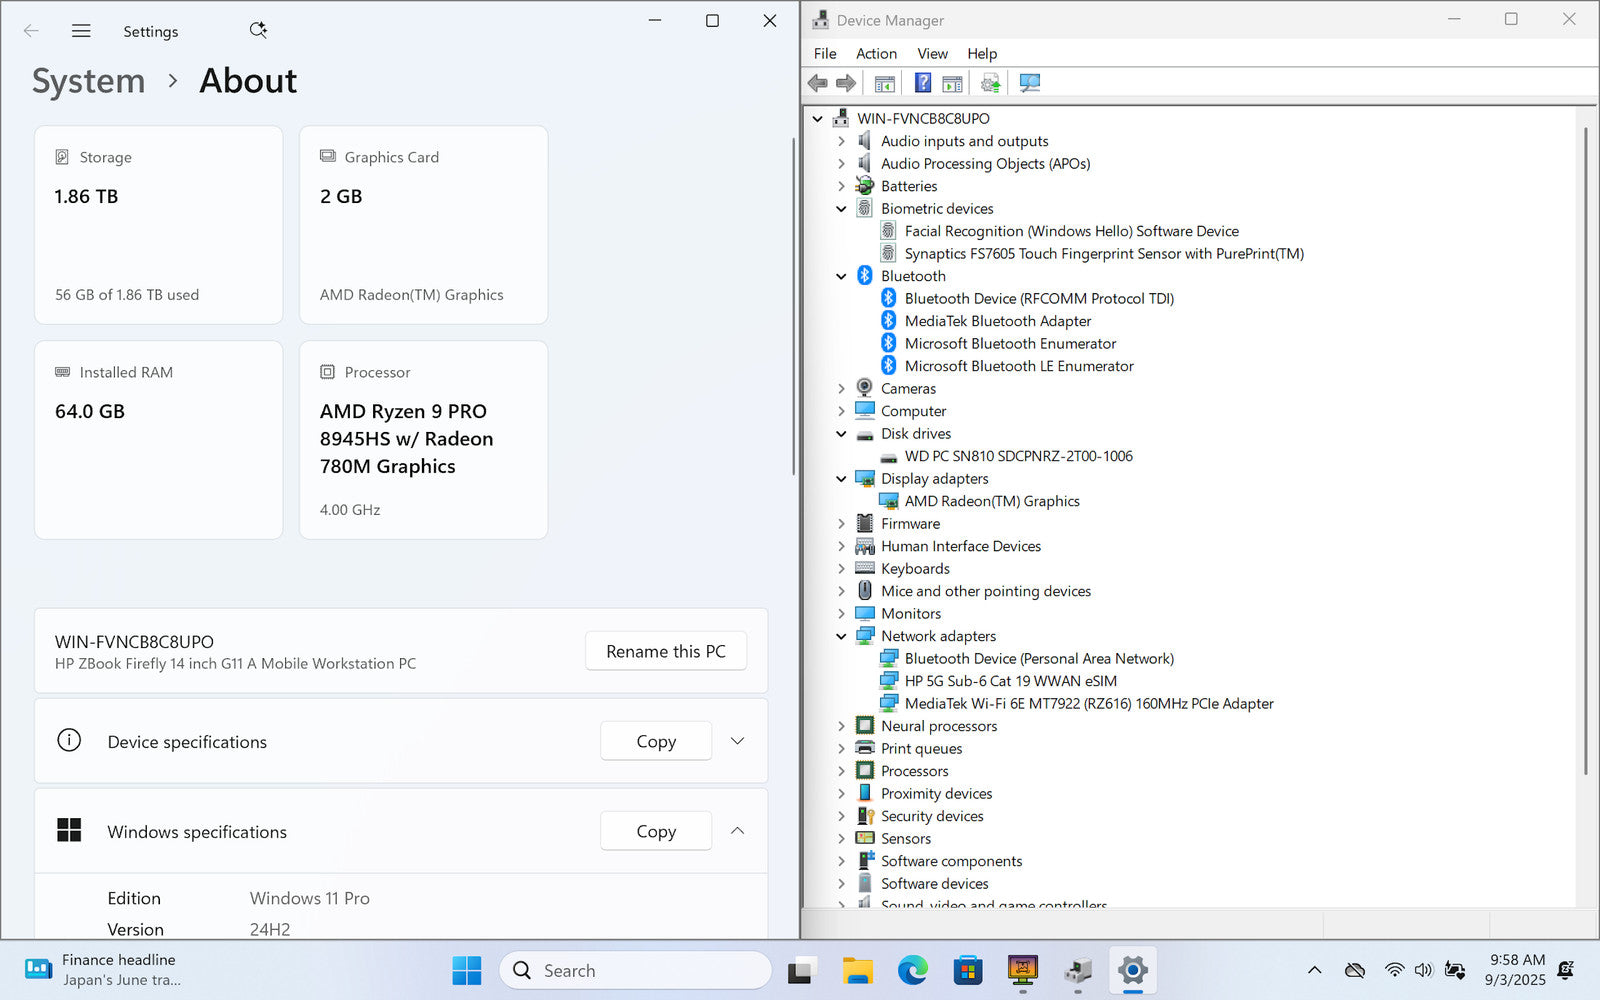The width and height of the screenshot is (1600, 1000).
Task: Open the File menu in Device Manager
Action: coord(825,54)
